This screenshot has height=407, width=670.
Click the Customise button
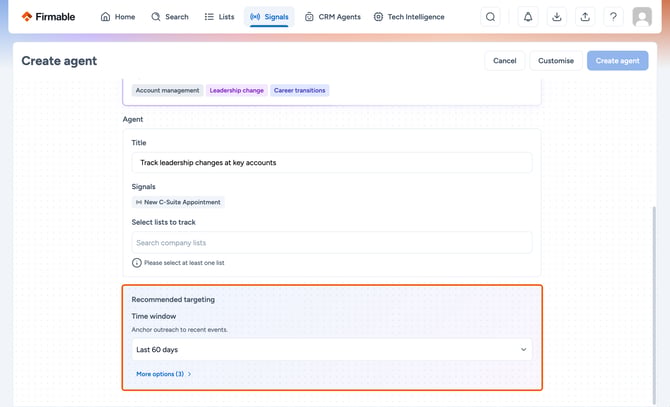(556, 61)
